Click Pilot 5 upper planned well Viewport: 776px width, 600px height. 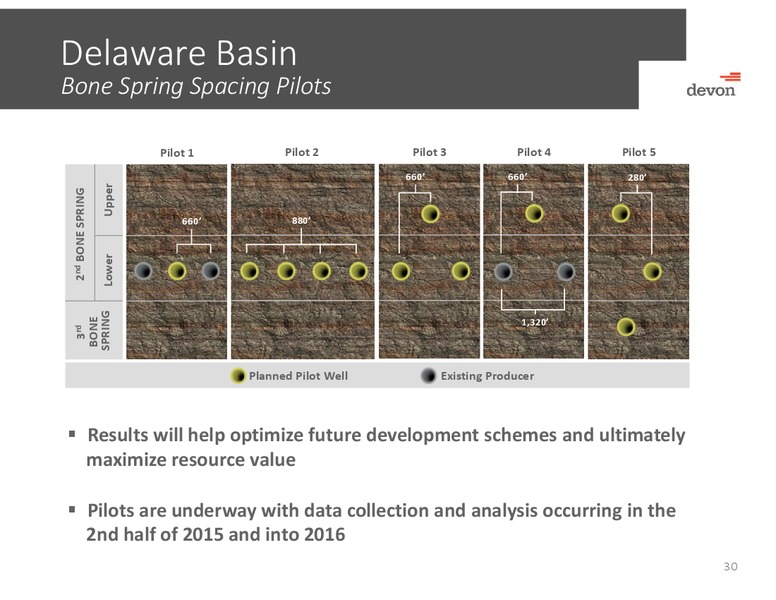point(621,214)
